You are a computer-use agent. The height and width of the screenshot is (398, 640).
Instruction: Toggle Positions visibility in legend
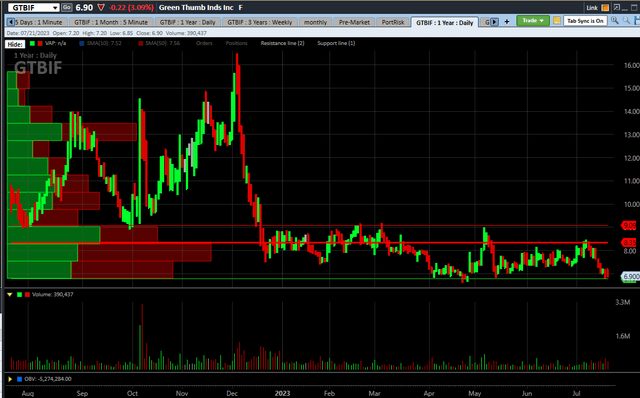(237, 43)
